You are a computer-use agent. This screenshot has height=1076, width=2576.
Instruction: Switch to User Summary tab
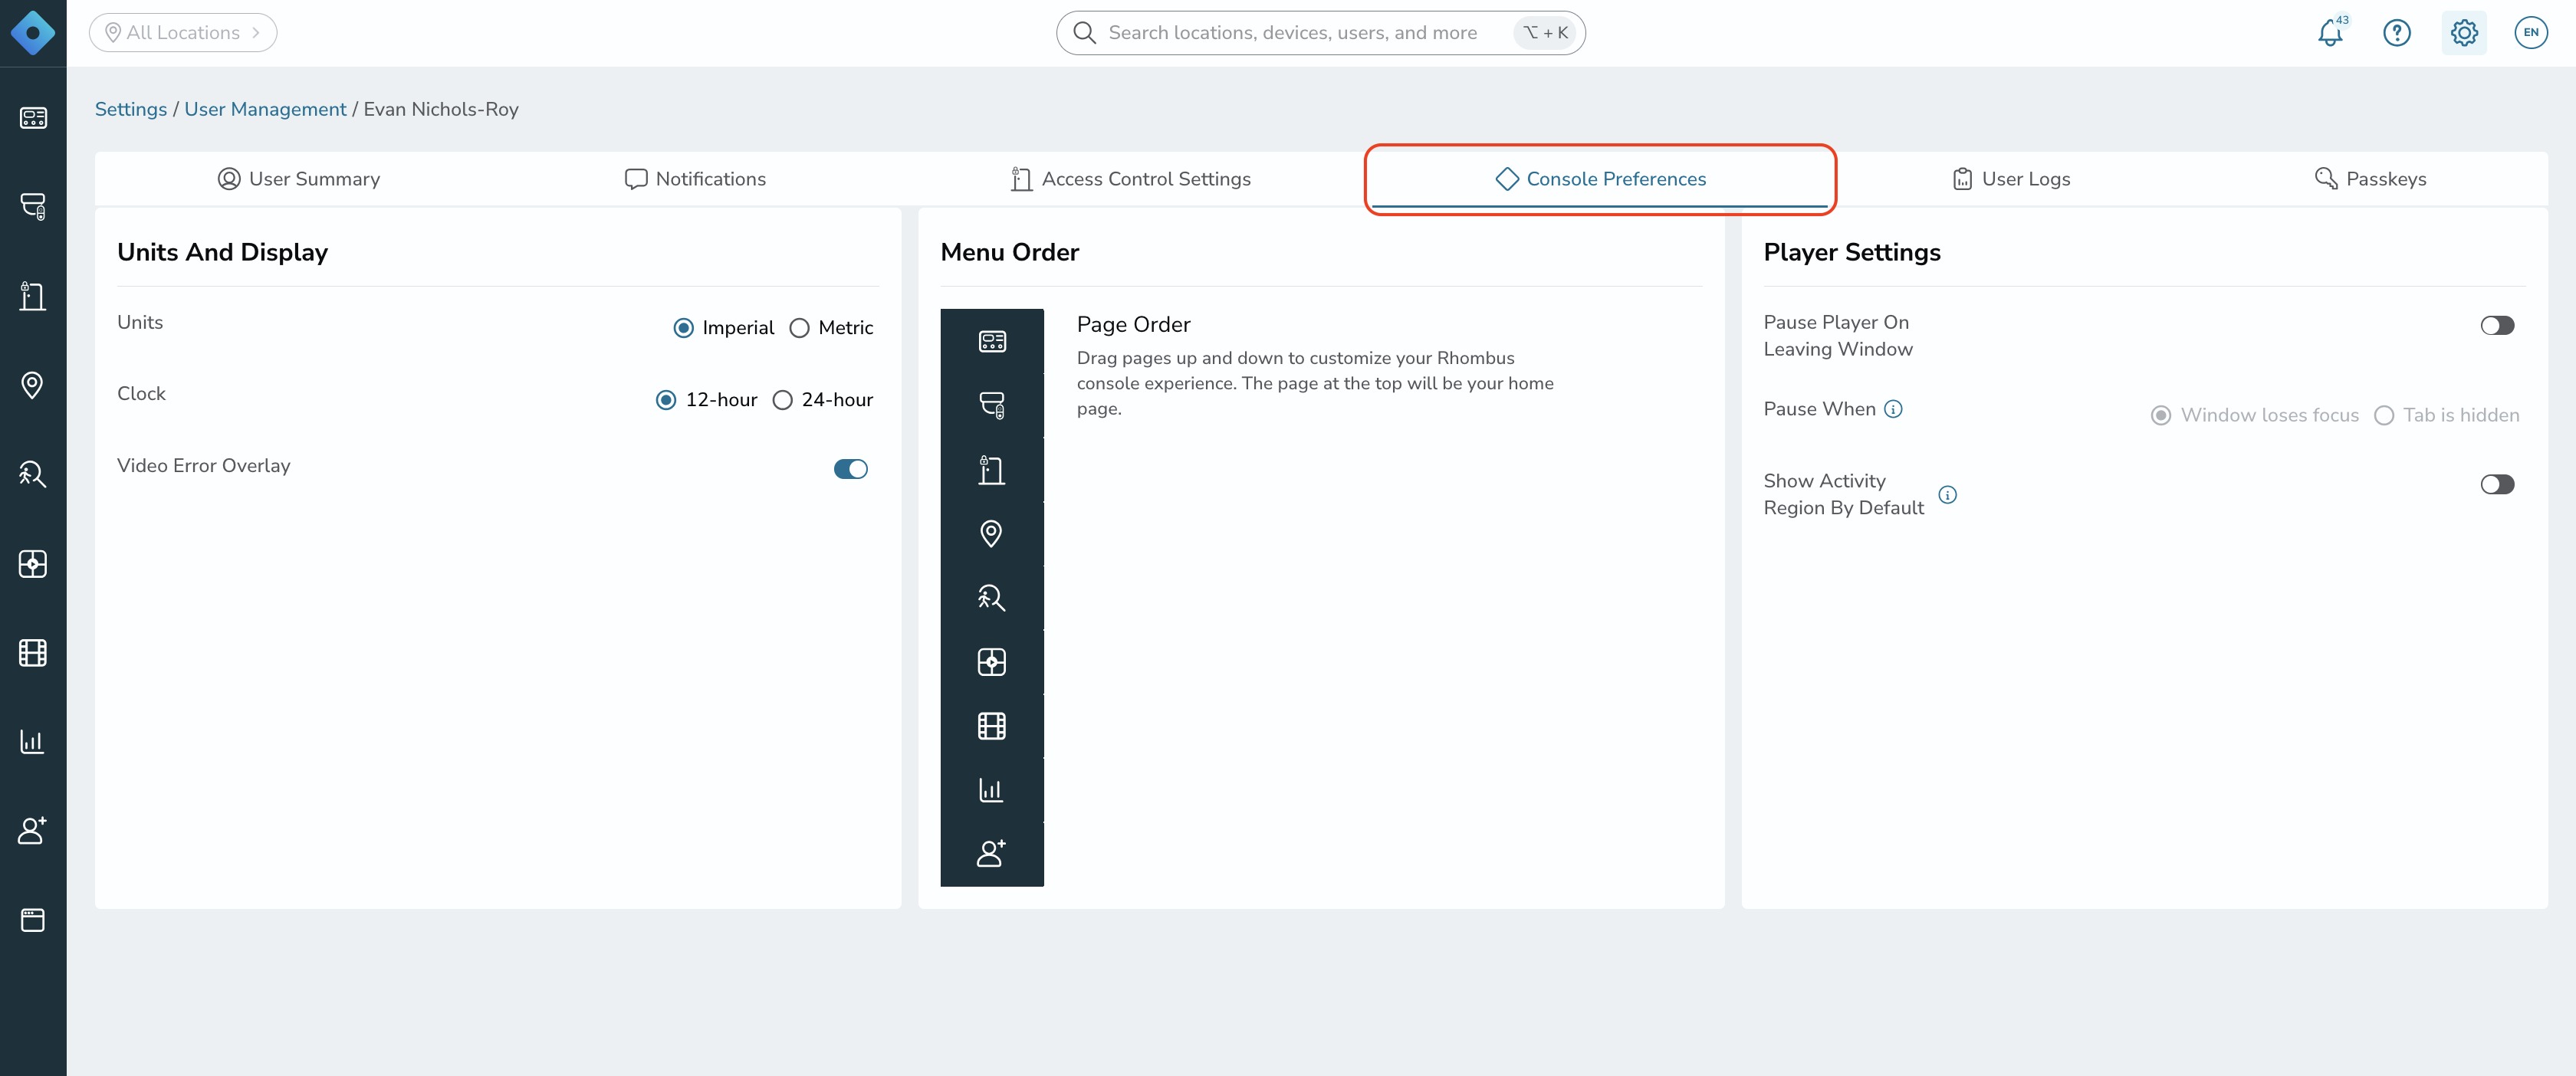298,179
